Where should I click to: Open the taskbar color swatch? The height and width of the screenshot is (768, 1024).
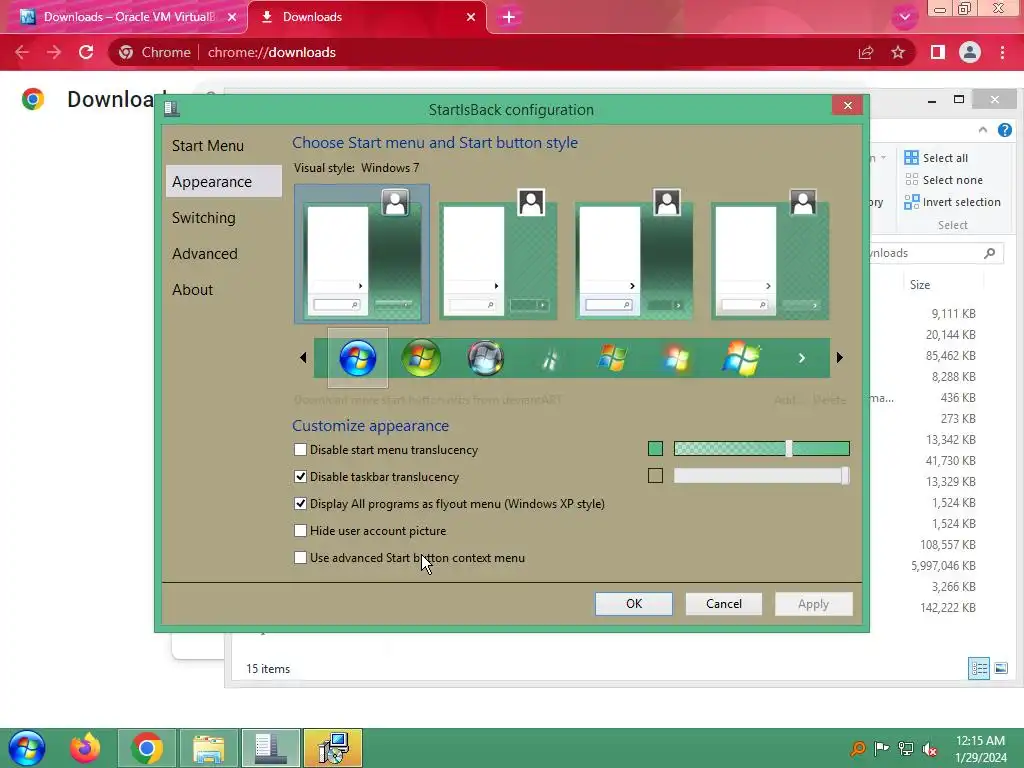pos(655,475)
